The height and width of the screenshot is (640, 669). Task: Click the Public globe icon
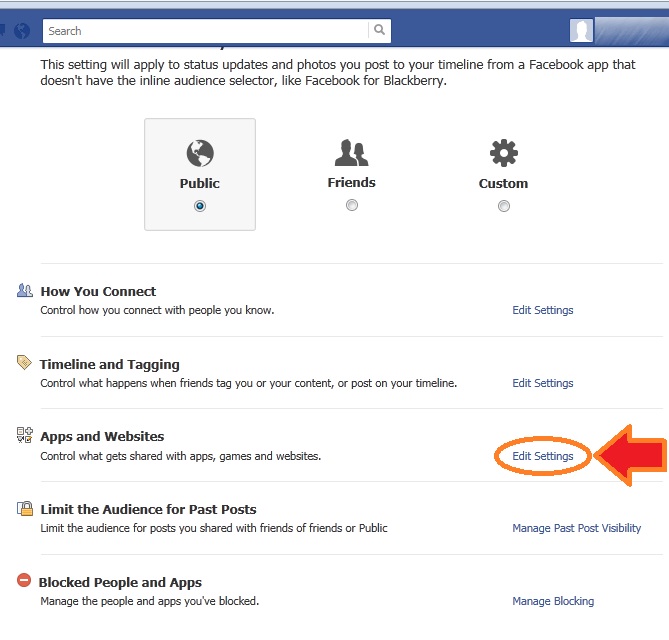pyautogui.click(x=200, y=153)
